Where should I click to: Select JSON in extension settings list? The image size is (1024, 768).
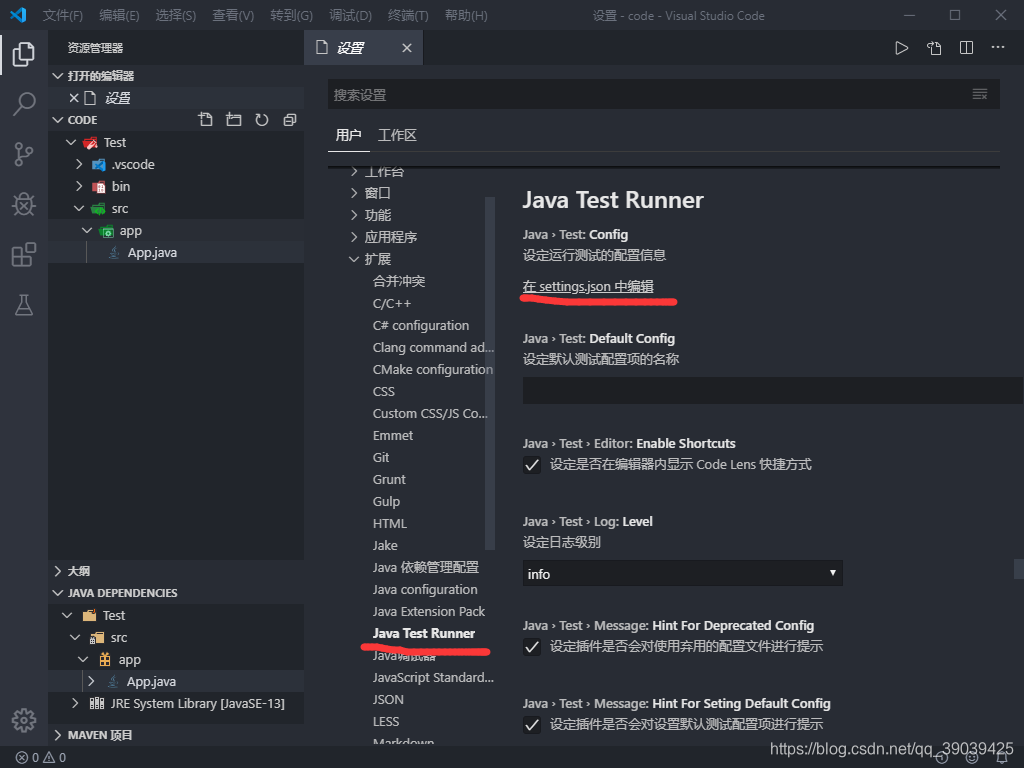(x=388, y=699)
